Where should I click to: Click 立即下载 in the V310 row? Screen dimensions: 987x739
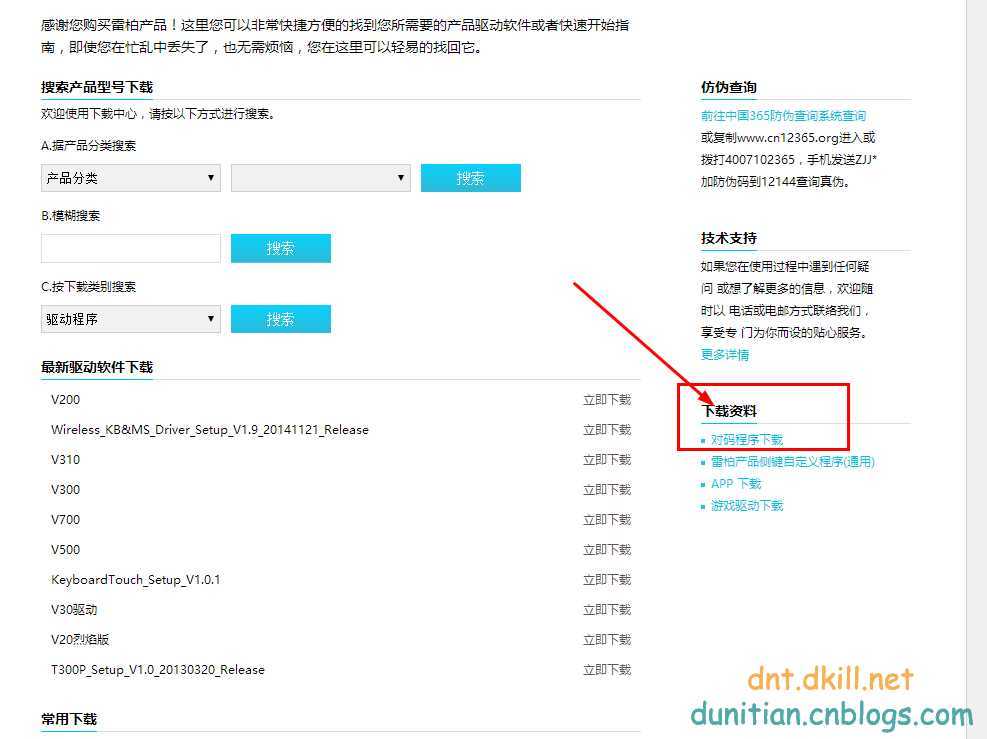(607, 460)
